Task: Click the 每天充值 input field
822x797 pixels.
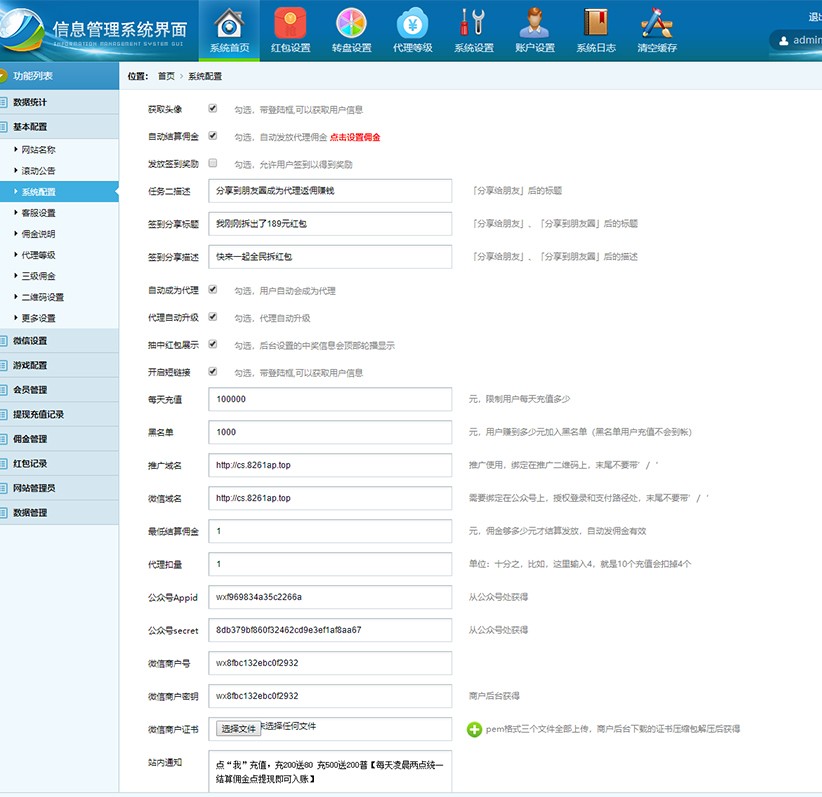Action: click(330, 399)
